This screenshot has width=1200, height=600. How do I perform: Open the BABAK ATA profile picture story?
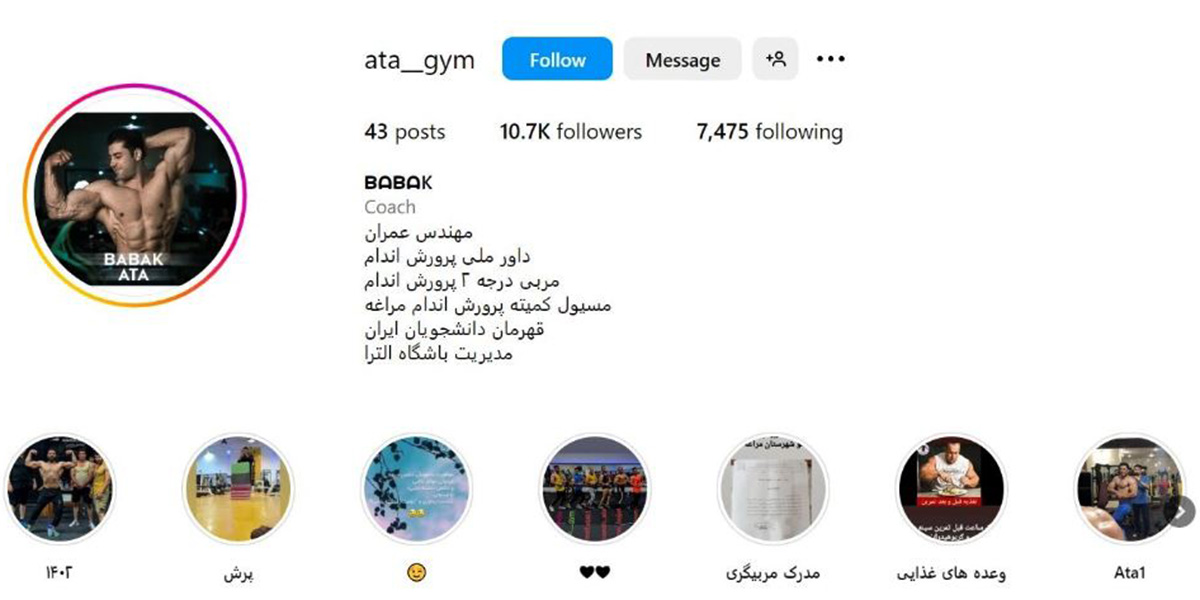click(134, 194)
